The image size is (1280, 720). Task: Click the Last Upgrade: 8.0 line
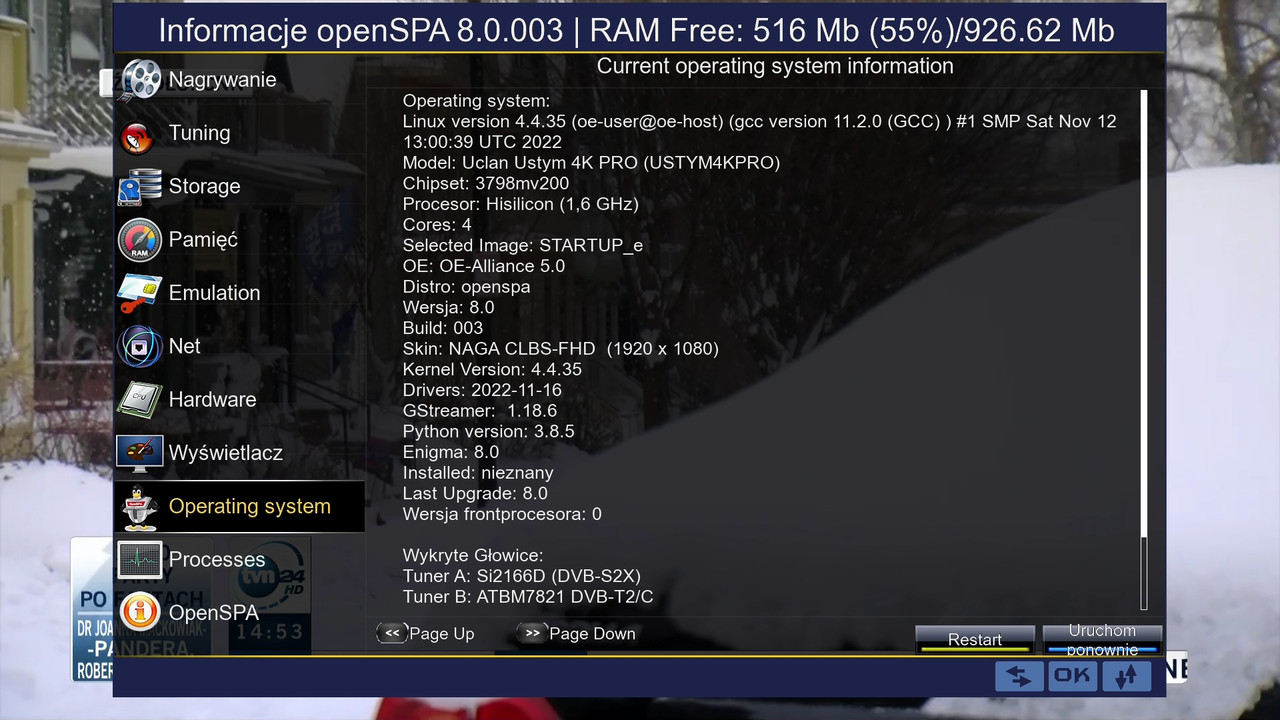[475, 493]
